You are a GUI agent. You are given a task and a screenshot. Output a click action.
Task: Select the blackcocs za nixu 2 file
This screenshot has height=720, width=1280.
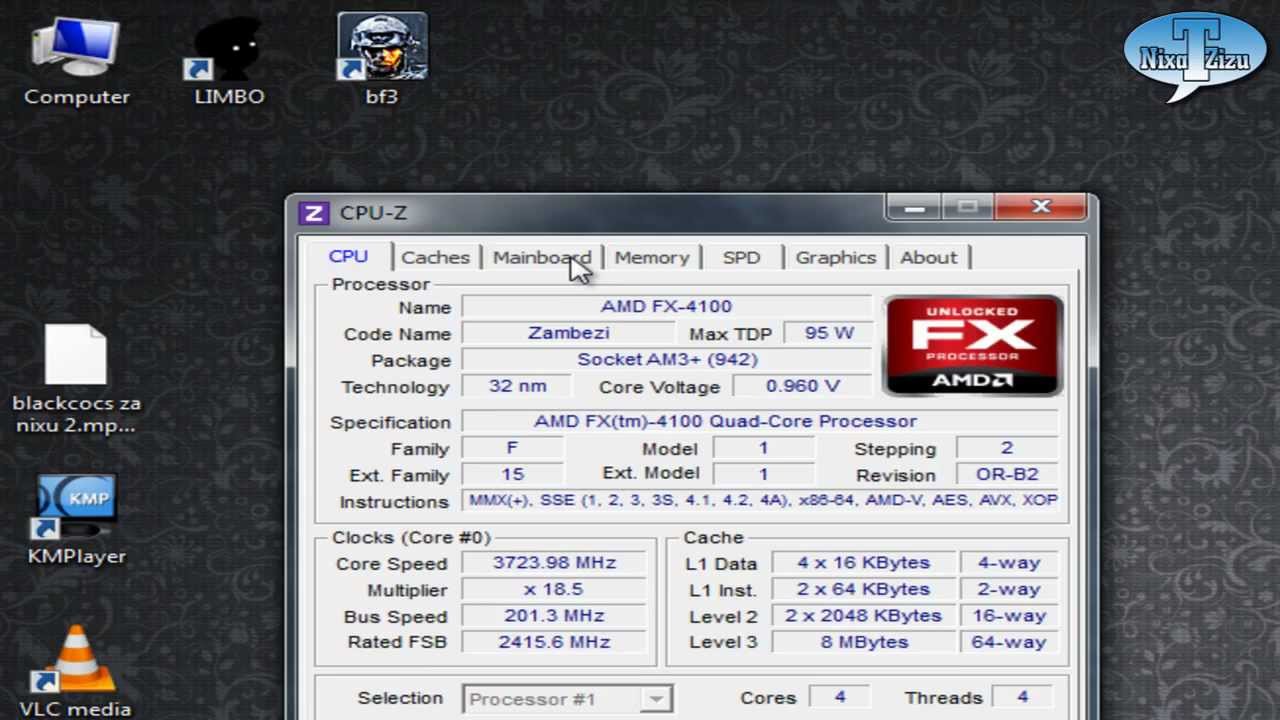[76, 380]
